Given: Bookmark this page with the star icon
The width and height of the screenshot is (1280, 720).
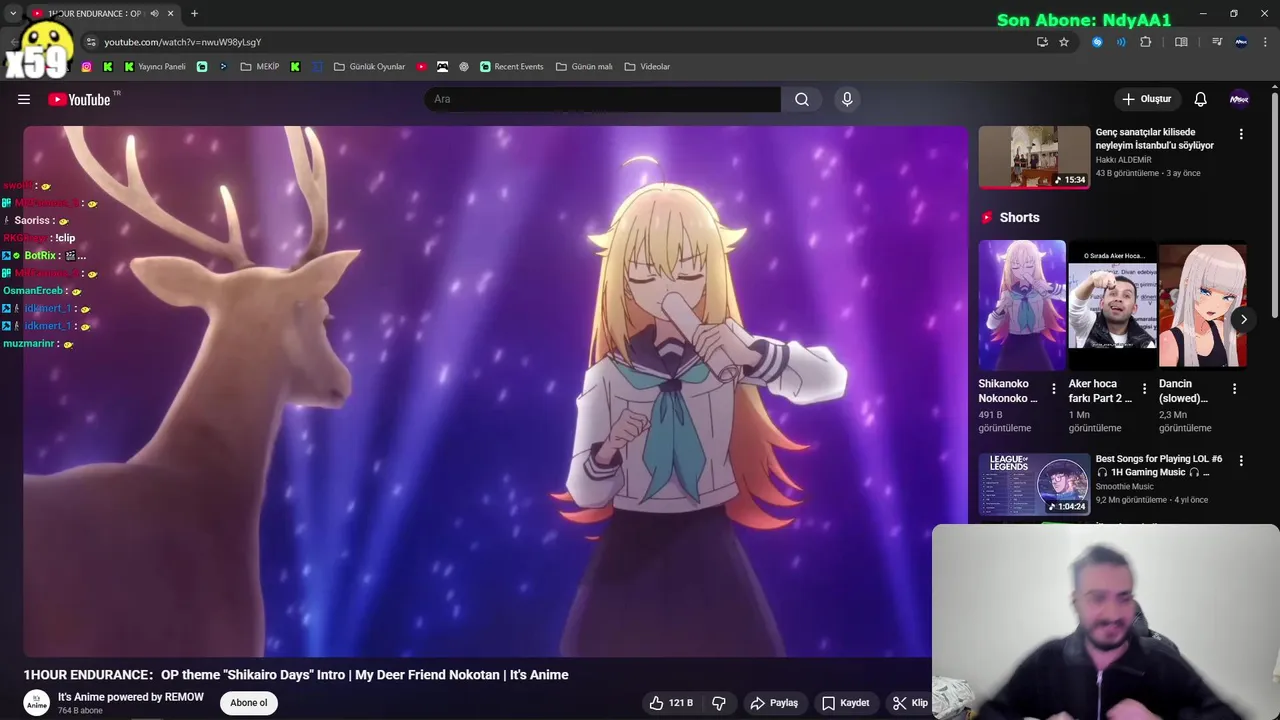Looking at the screenshot, I should click(x=1064, y=42).
